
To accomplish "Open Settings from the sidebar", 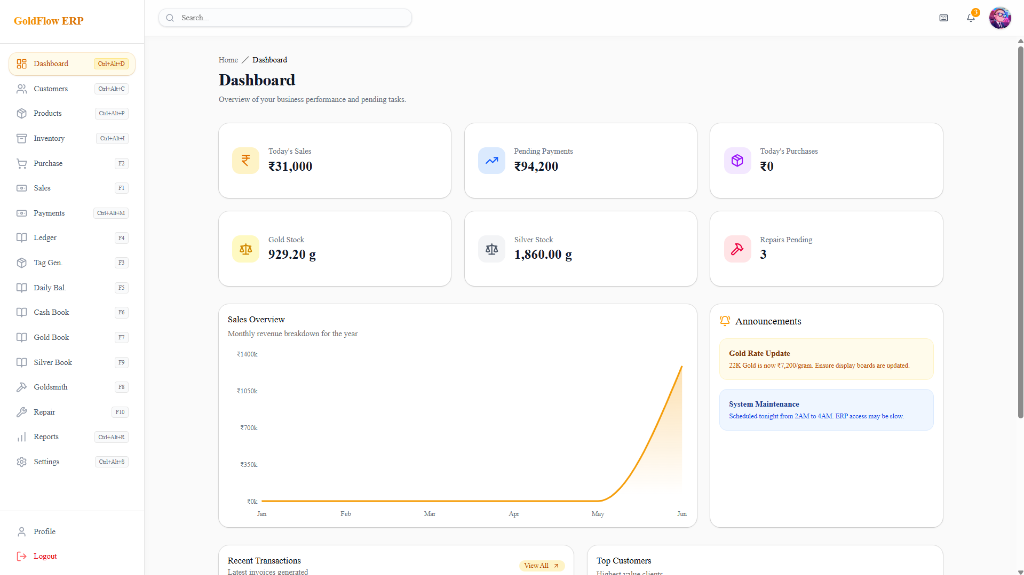I will (x=72, y=461).
